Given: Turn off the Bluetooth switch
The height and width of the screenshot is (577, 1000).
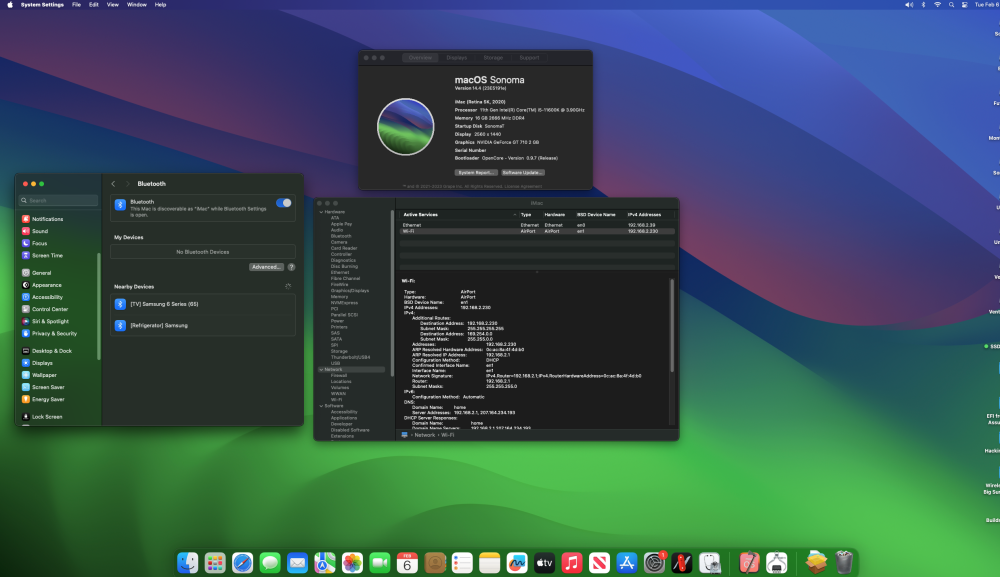Looking at the screenshot, I should (284, 203).
